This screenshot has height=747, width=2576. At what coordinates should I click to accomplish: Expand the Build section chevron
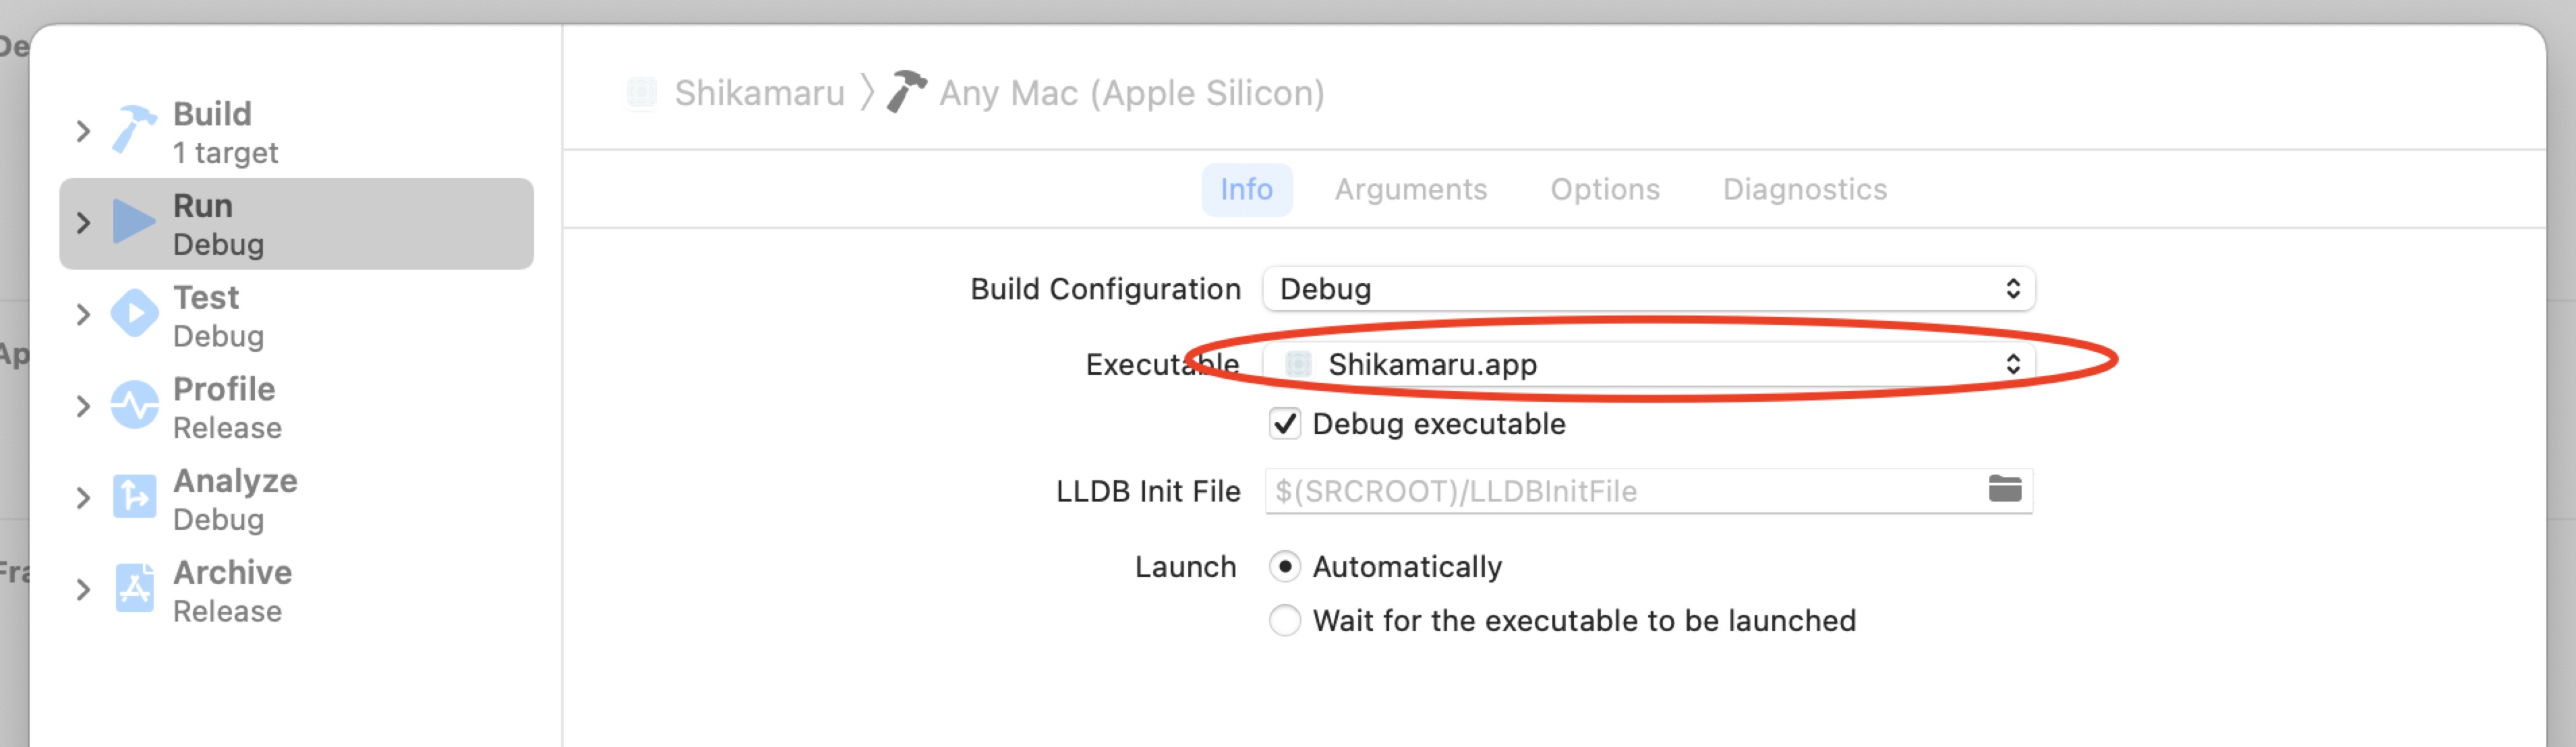tap(83, 131)
